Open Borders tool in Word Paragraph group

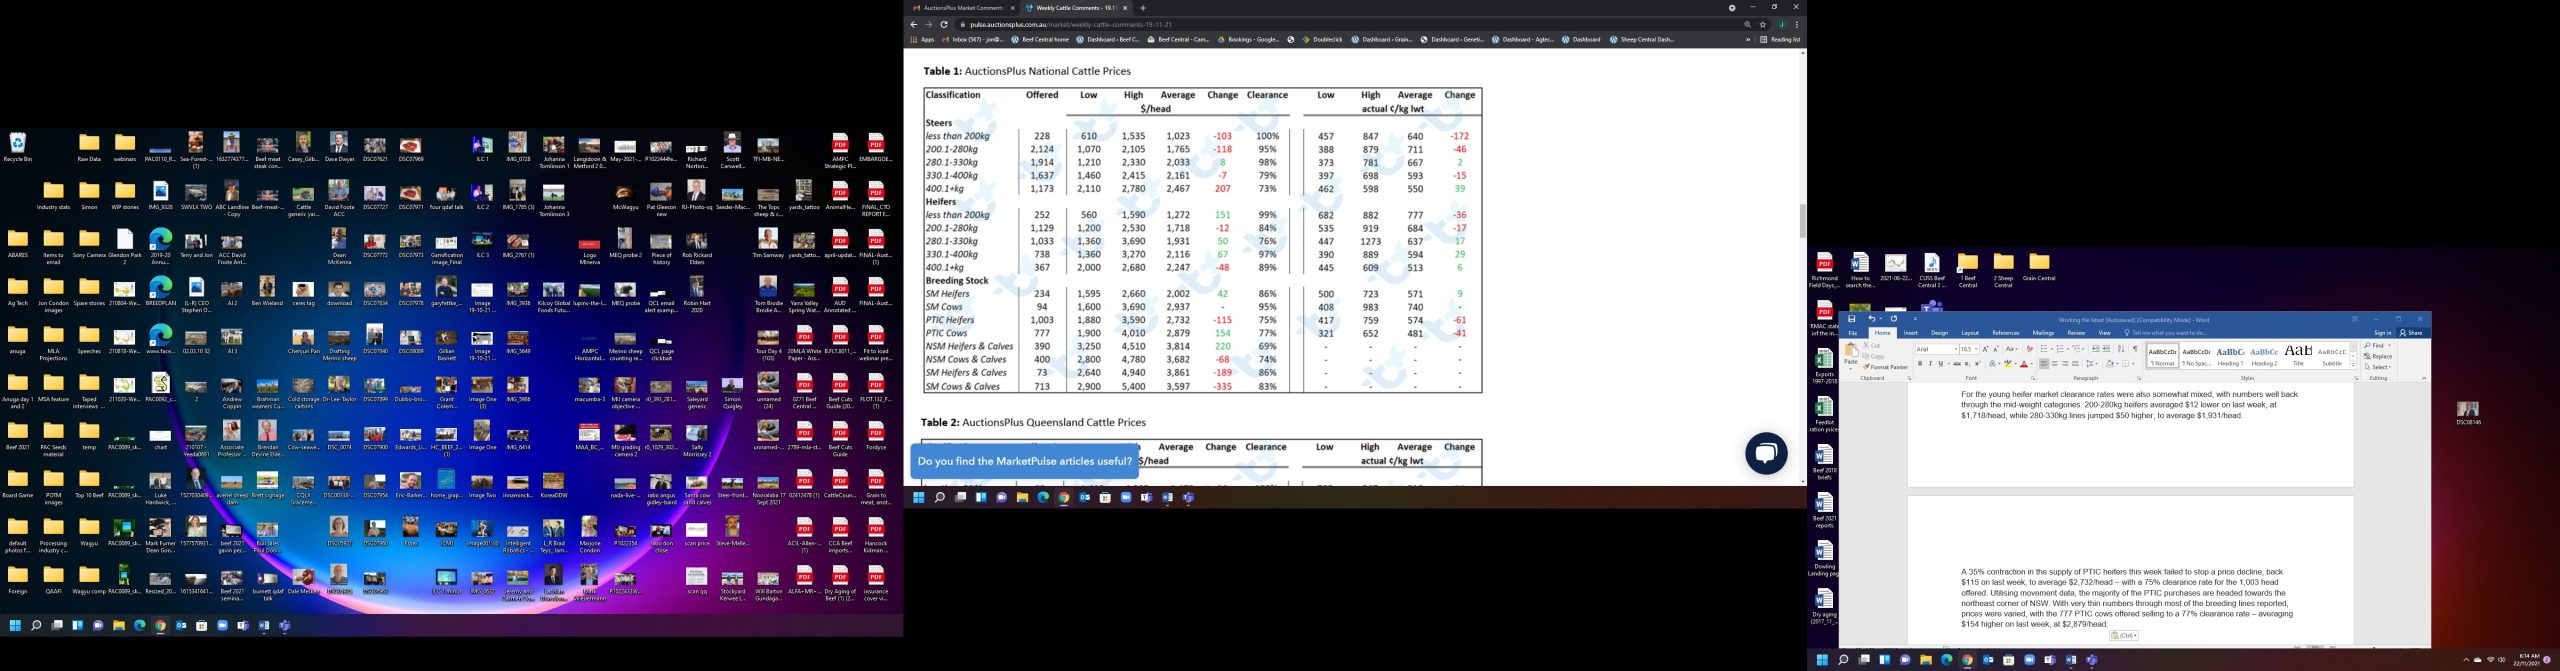(x=2125, y=364)
